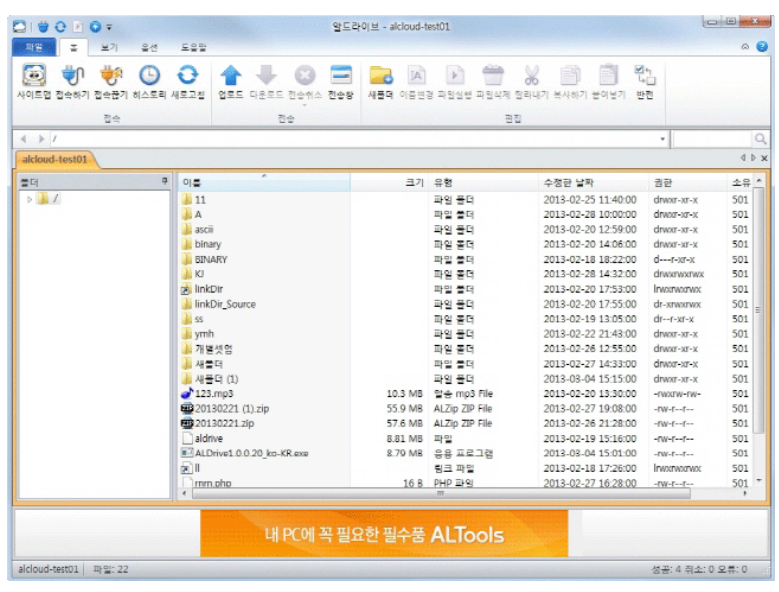This screenshot has height=592, width=779.
Task: Click the horizontal scrollbar of file list
Action: [x=441, y=493]
